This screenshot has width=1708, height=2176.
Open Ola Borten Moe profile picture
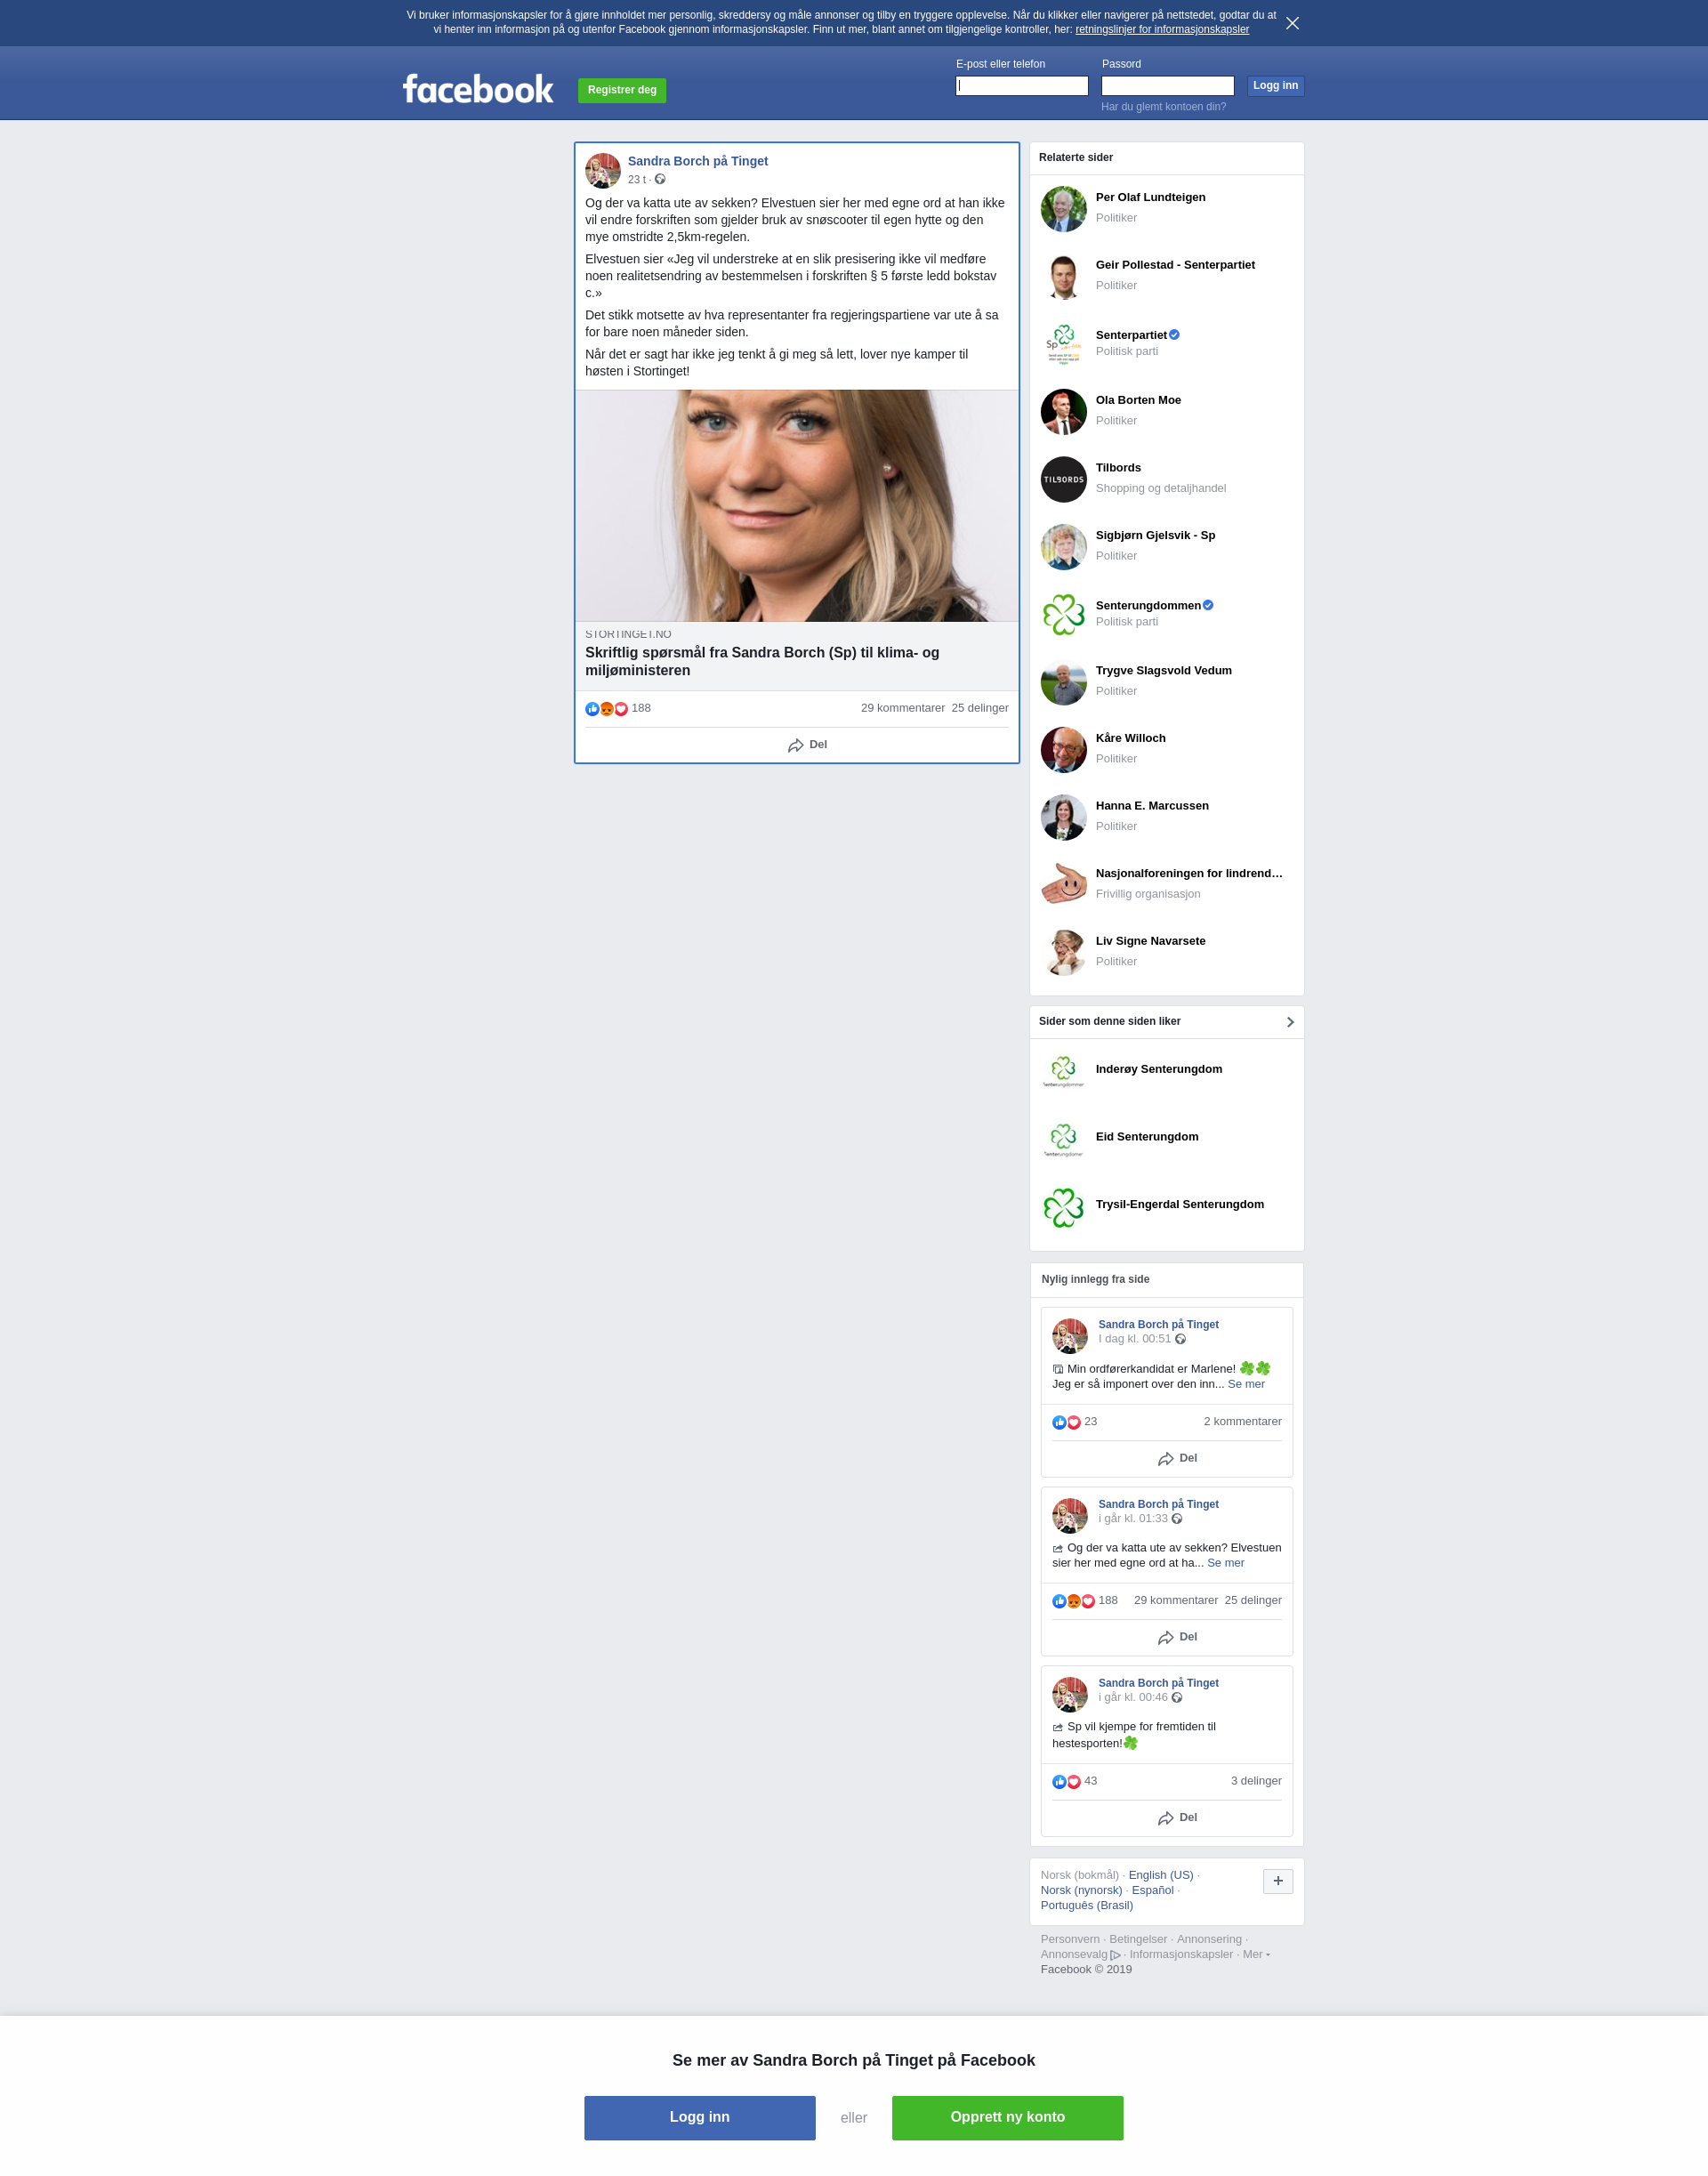(x=1063, y=411)
